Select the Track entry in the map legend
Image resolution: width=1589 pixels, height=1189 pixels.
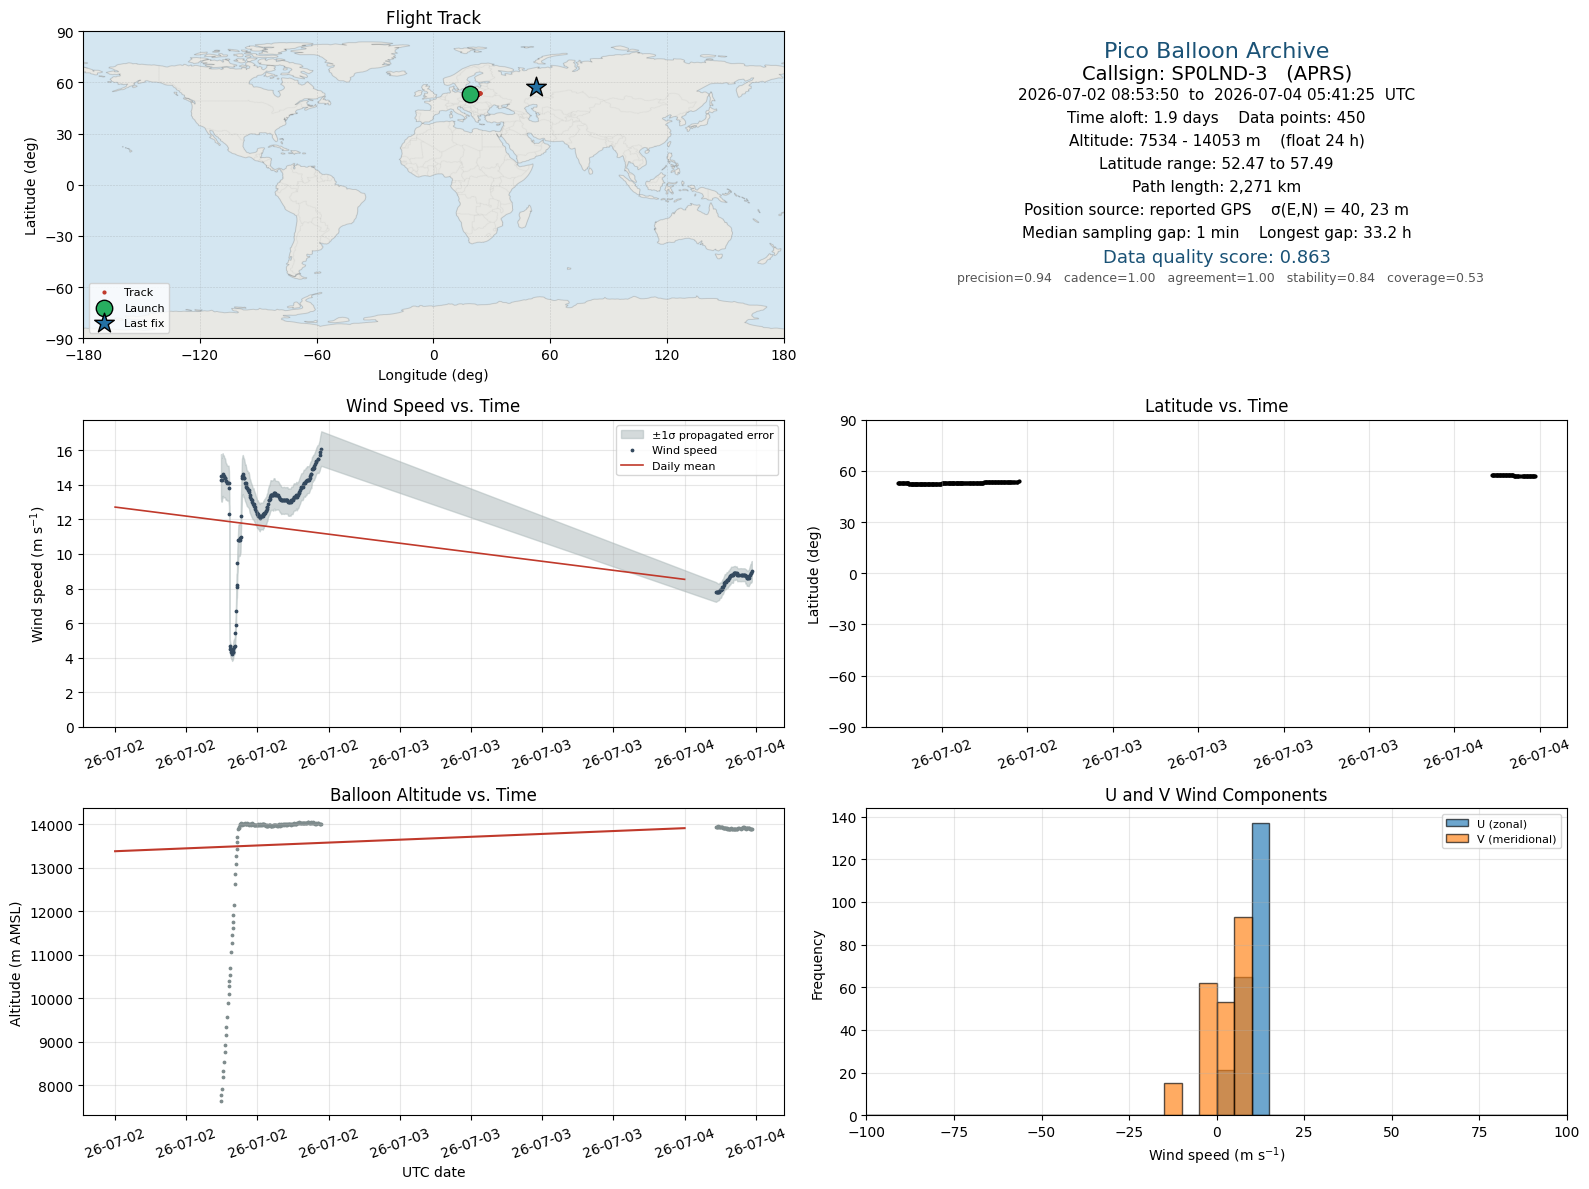tap(129, 293)
